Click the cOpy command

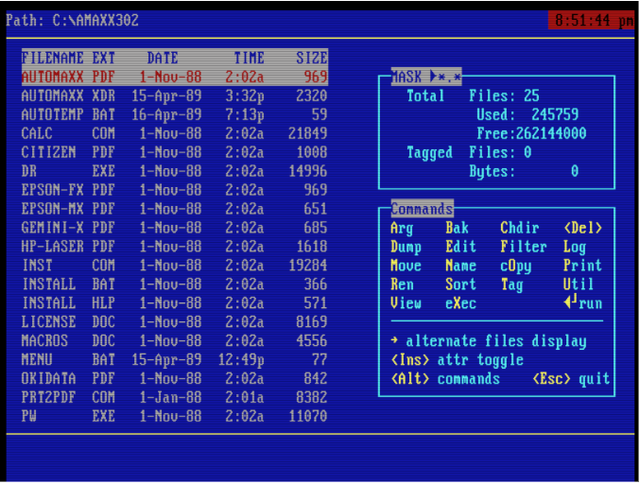coord(516,266)
